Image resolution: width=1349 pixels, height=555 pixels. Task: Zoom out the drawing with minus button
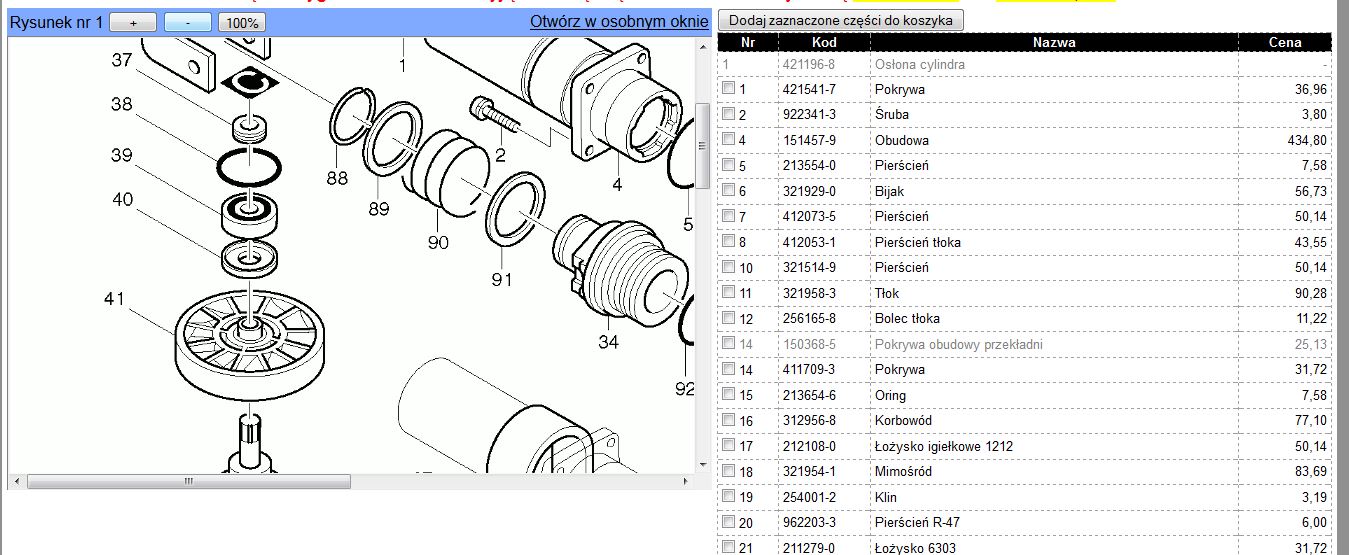click(188, 22)
